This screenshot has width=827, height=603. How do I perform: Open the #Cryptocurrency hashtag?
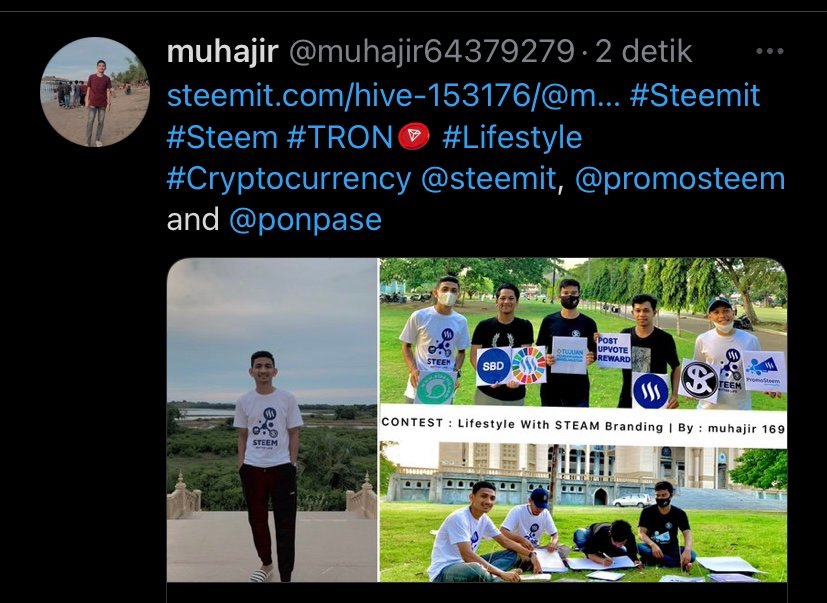coord(289,179)
